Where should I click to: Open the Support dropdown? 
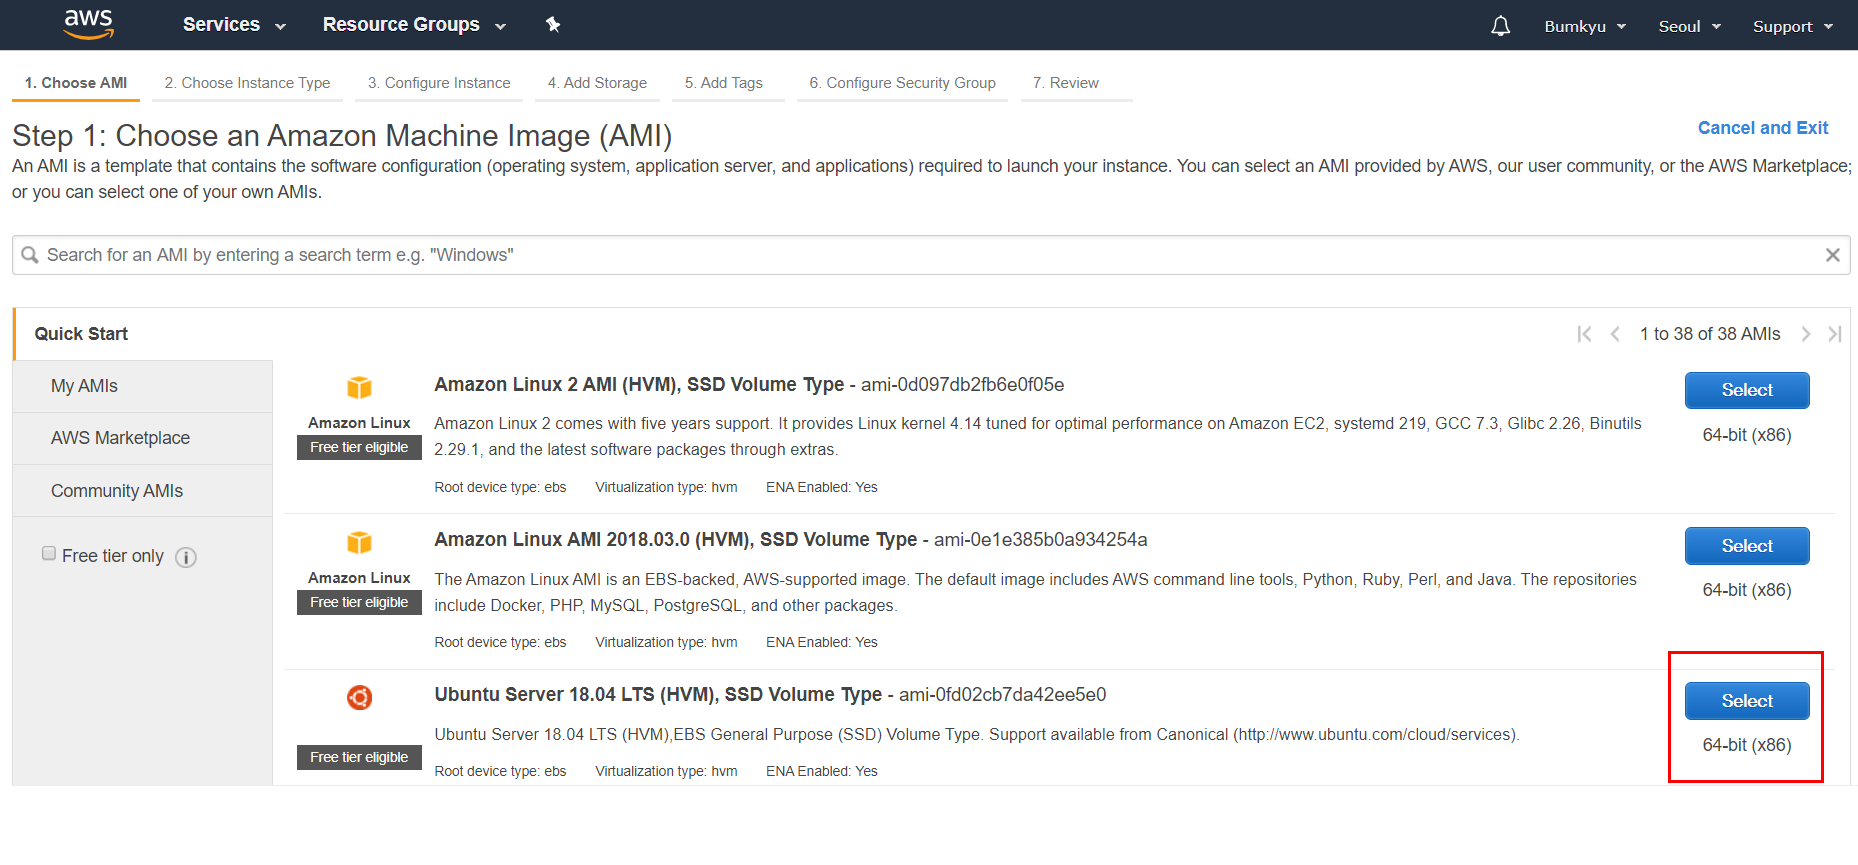[1793, 26]
